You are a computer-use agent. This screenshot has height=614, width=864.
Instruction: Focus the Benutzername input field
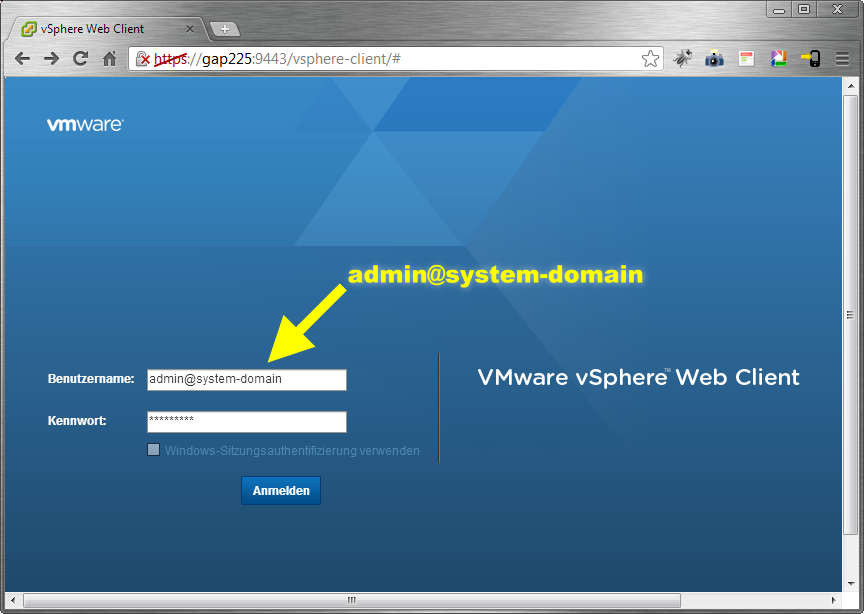[x=246, y=380]
